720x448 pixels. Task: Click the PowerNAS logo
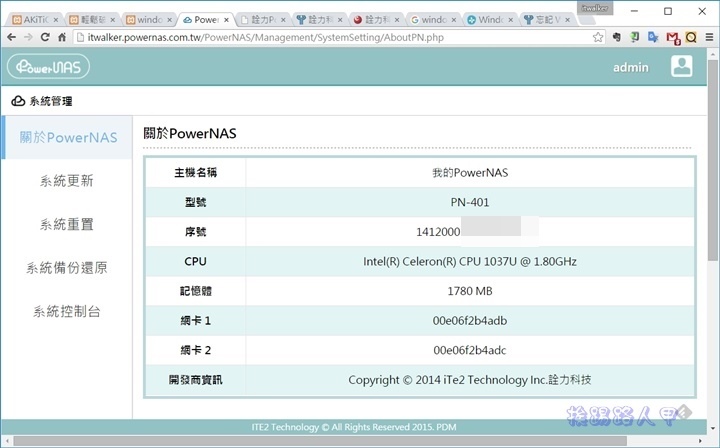coord(48,67)
